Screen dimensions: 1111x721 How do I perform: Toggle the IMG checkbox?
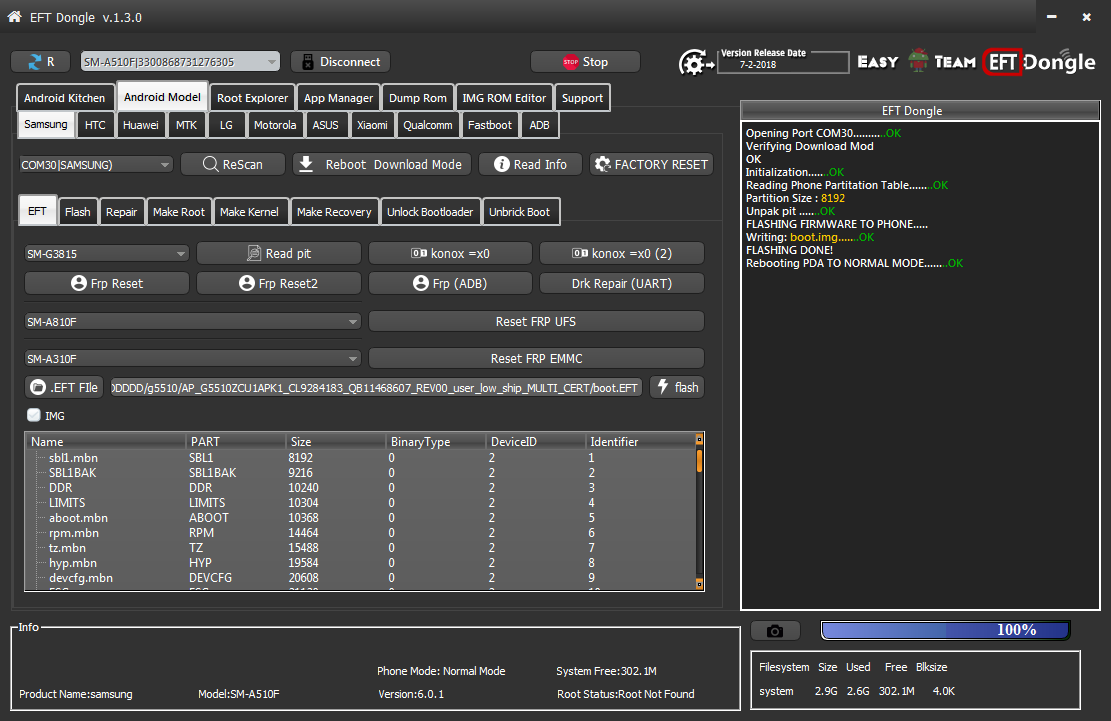(x=33, y=415)
